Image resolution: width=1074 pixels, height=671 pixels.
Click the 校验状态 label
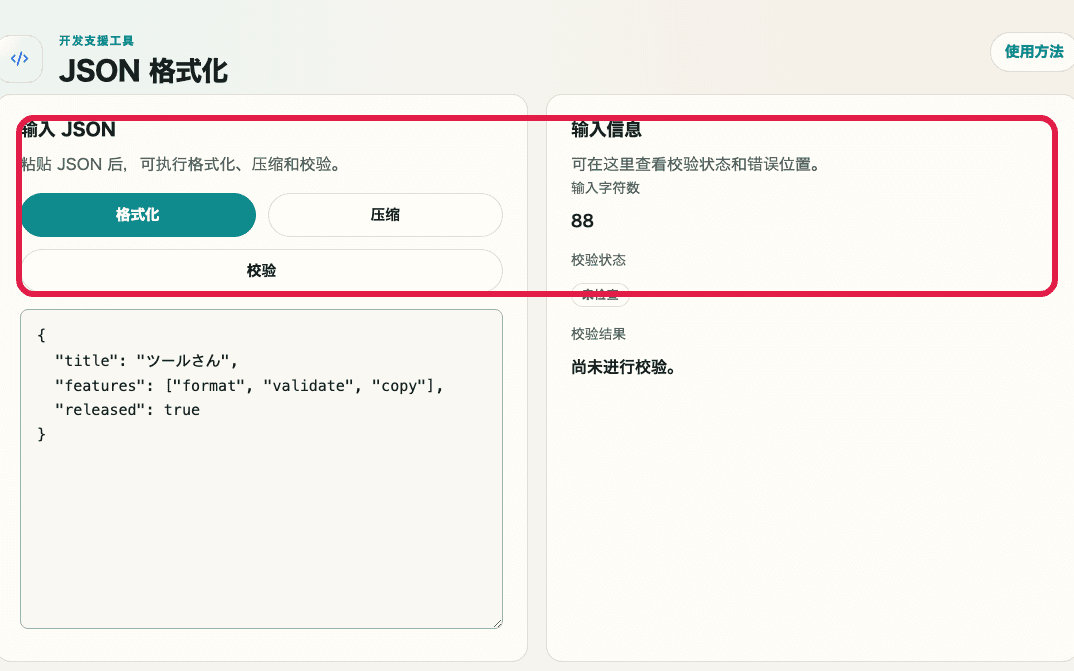pyautogui.click(x=597, y=259)
